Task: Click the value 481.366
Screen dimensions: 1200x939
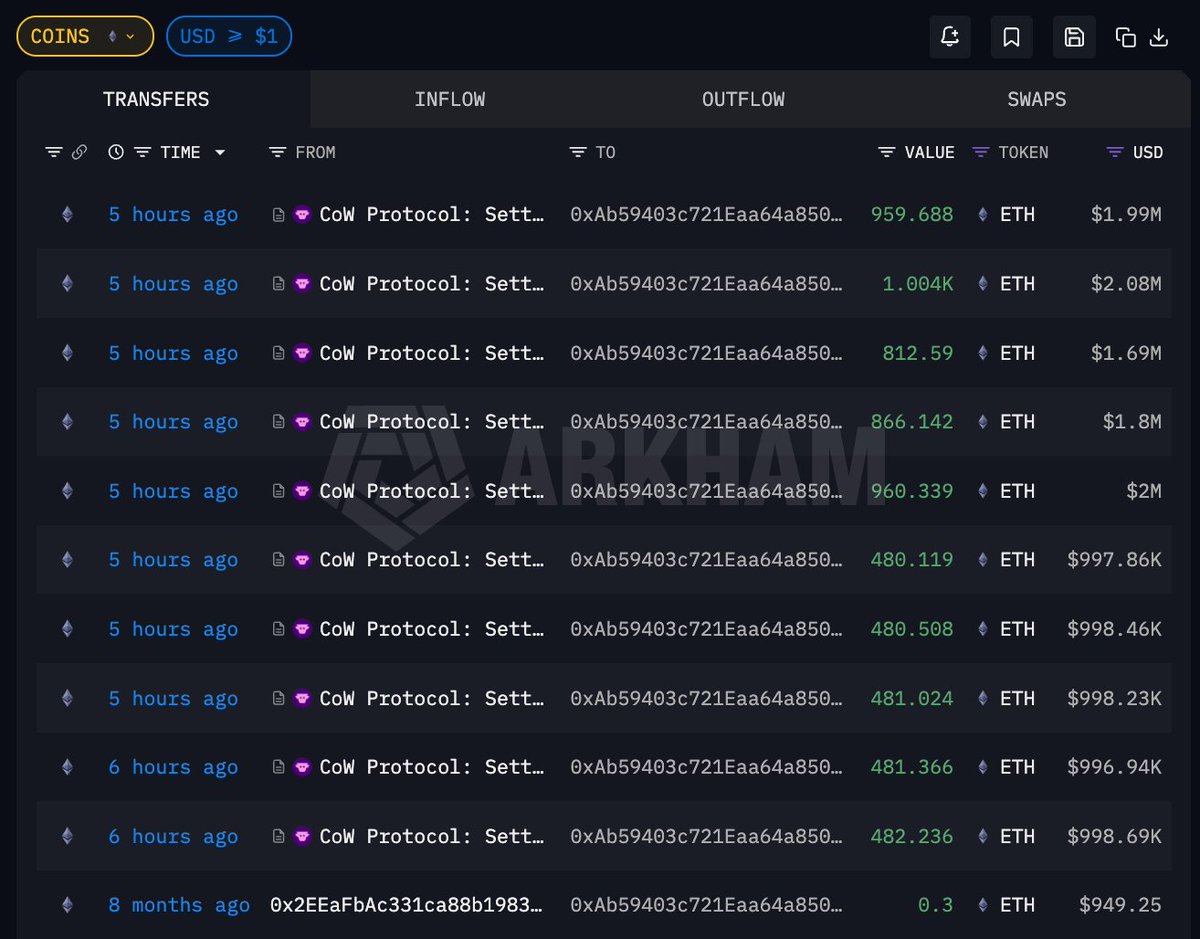Action: tap(912, 767)
